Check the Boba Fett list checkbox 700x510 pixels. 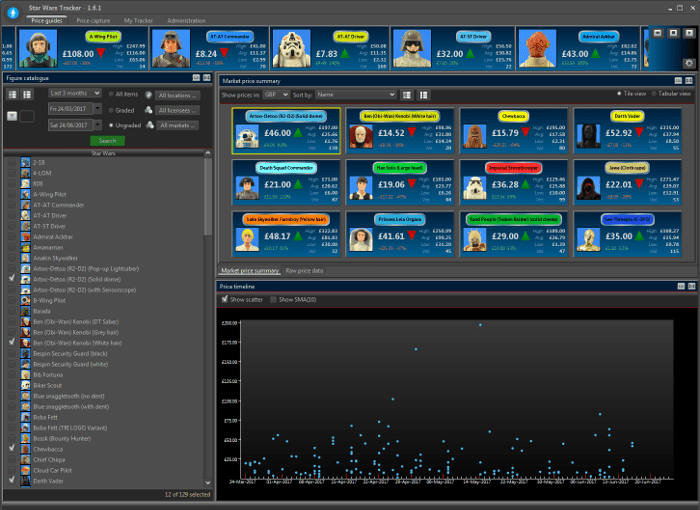[12, 417]
